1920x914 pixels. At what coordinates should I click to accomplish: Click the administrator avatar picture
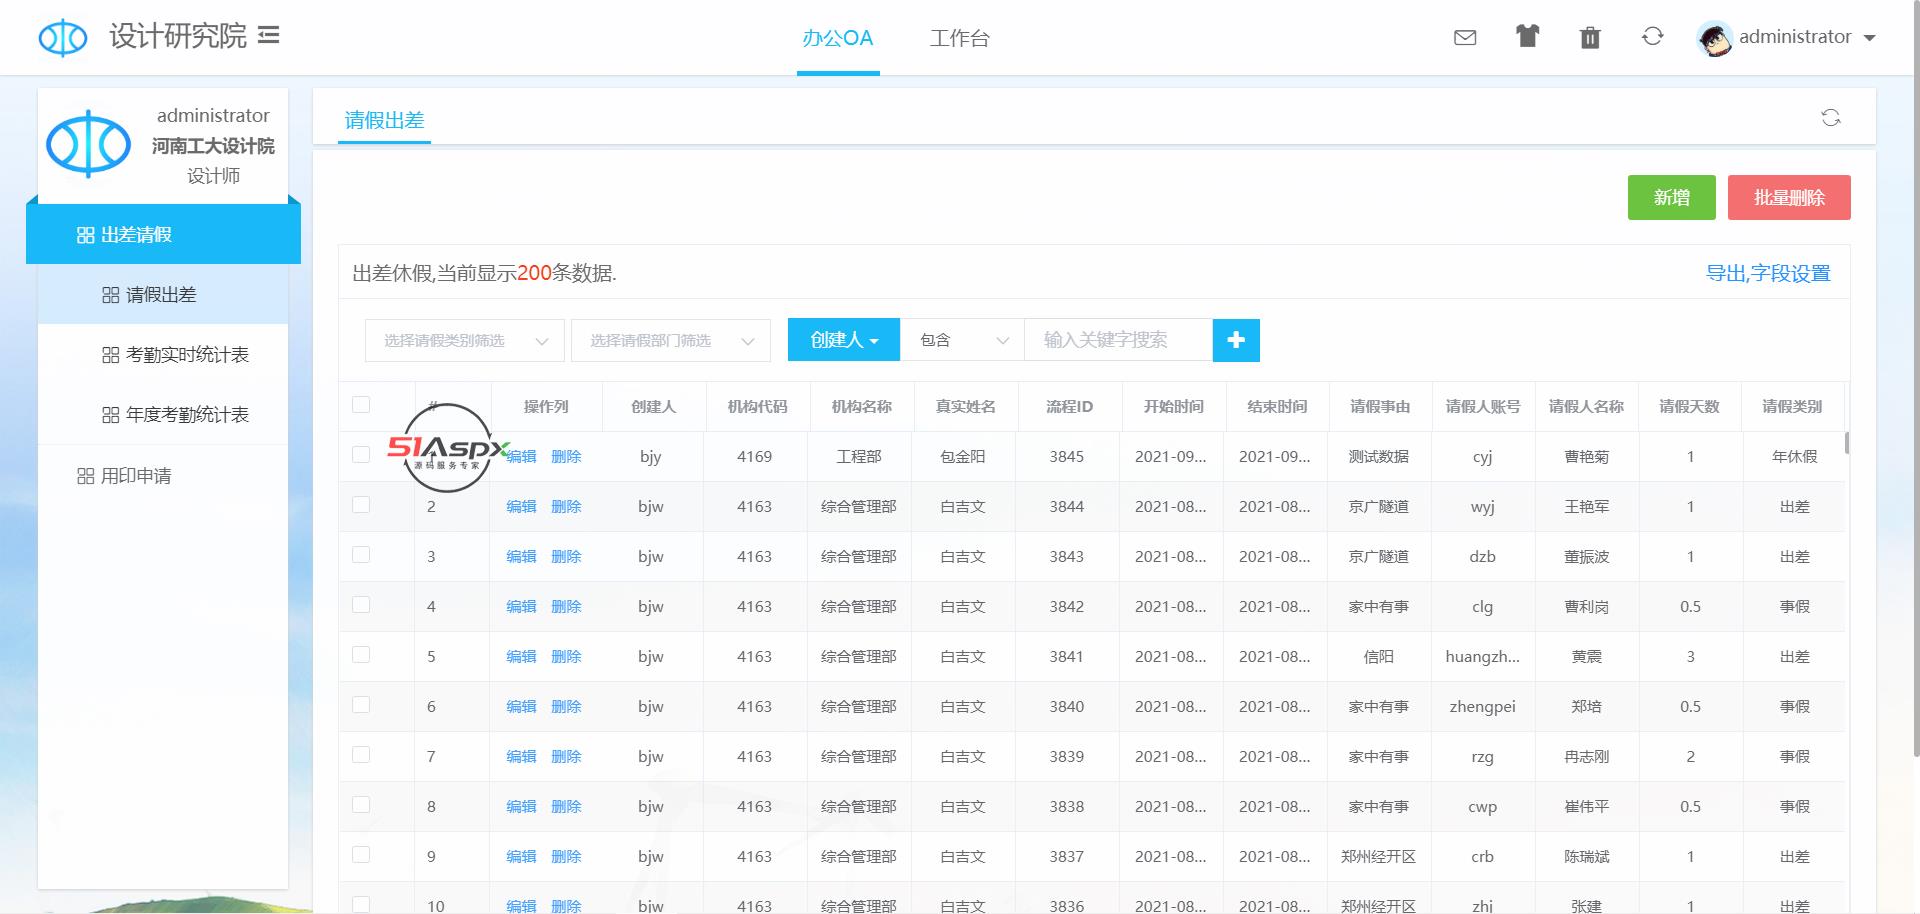(x=1714, y=39)
